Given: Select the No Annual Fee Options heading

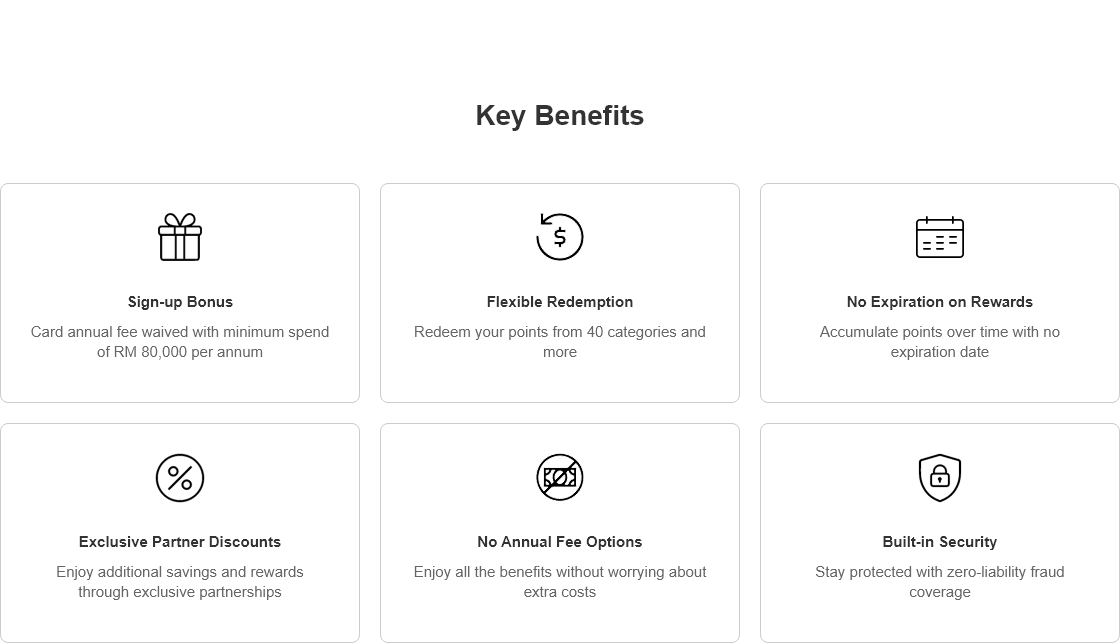Looking at the screenshot, I should pos(560,542).
